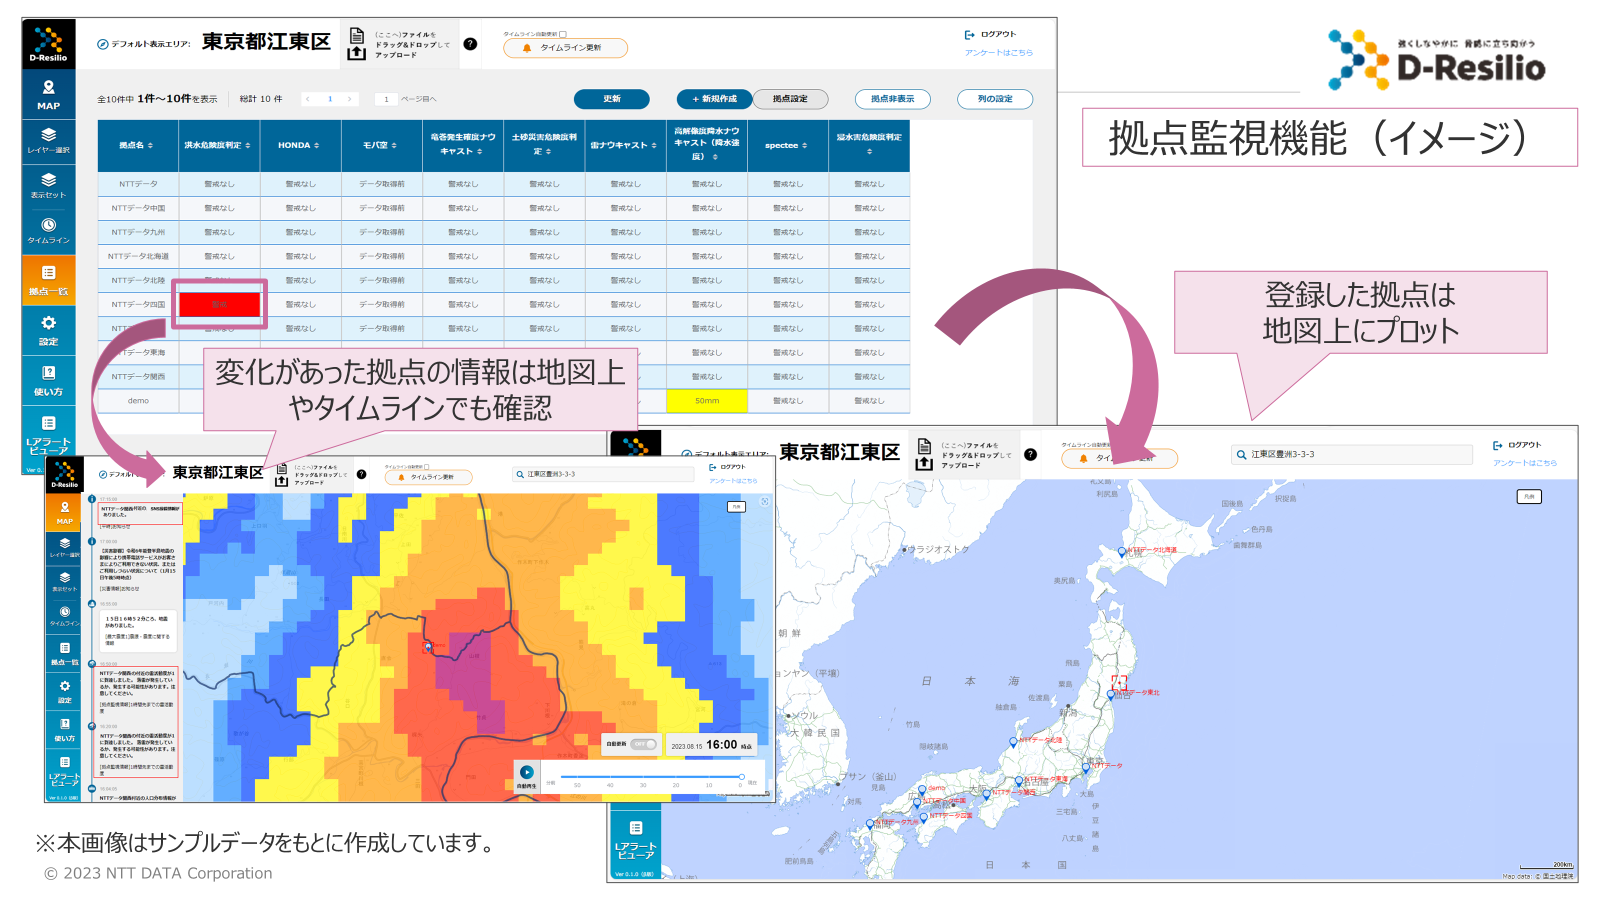Click the 凡例 legend button on the rainfall map
This screenshot has width=1600, height=900.
click(736, 507)
